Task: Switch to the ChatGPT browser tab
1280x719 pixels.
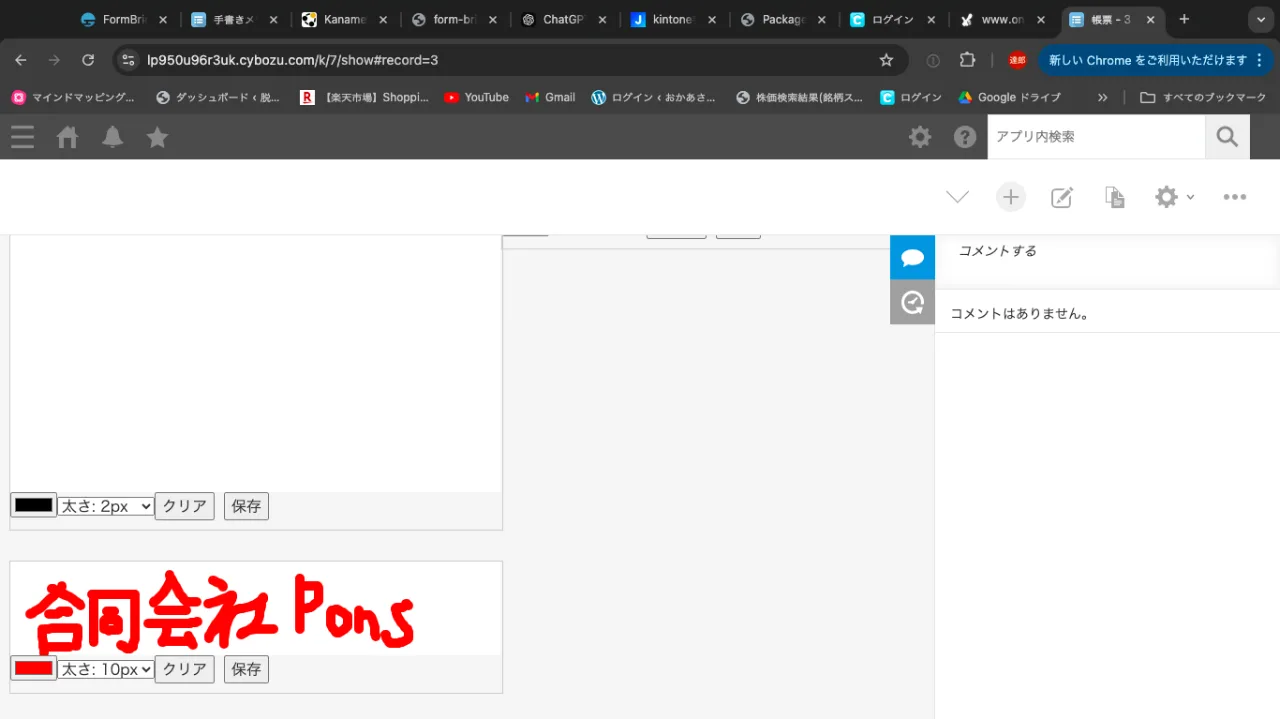Action: pyautogui.click(x=562, y=20)
